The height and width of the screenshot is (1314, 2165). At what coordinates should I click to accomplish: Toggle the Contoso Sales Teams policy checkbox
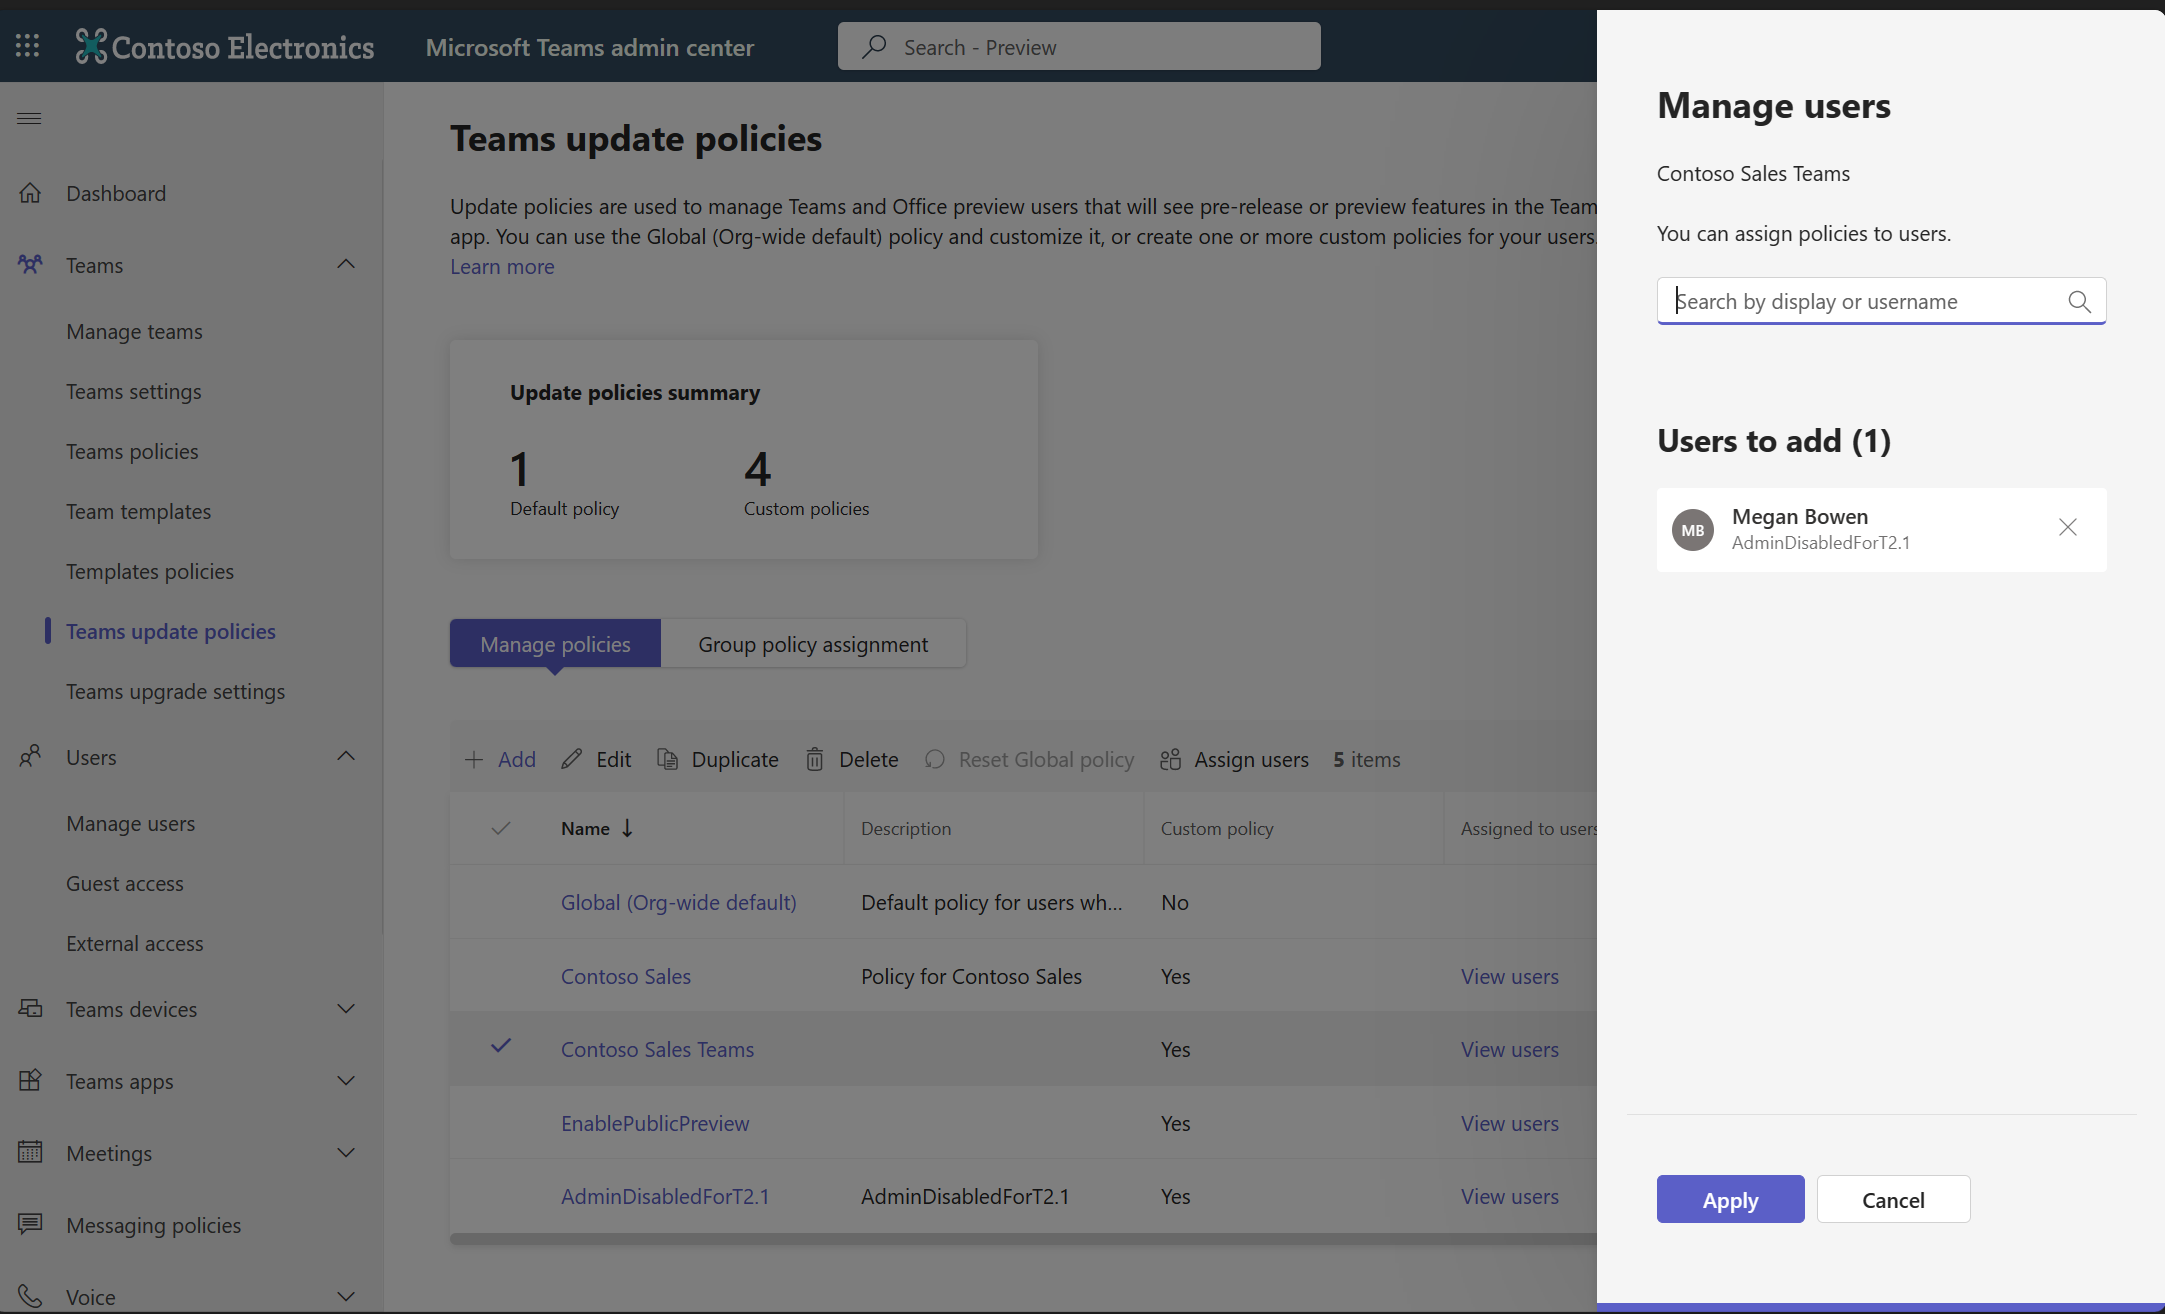[x=501, y=1048]
